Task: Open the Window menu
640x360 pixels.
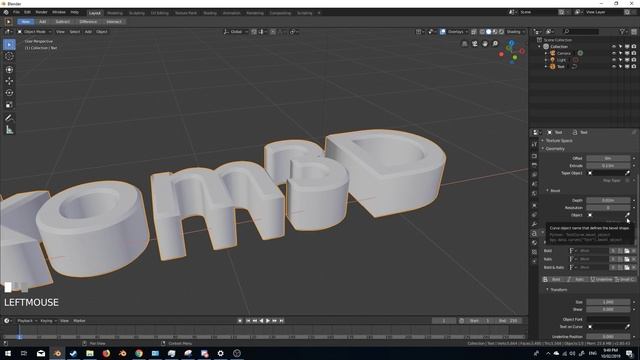Action: click(59, 13)
